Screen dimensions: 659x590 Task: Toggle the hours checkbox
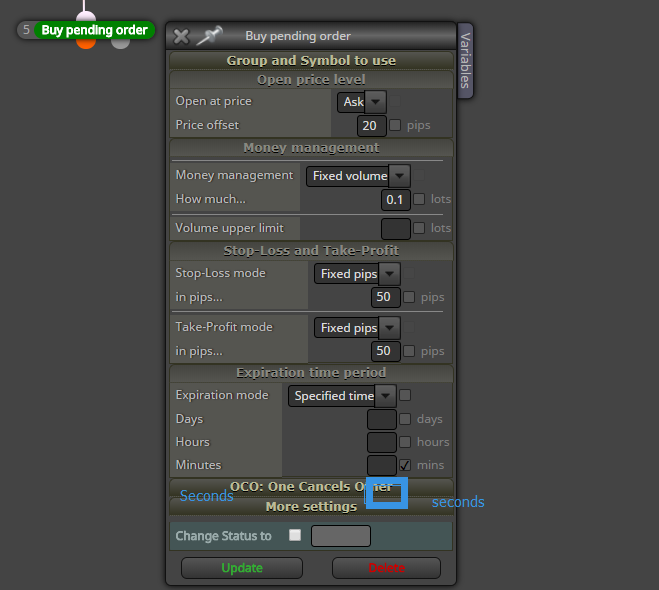405,442
